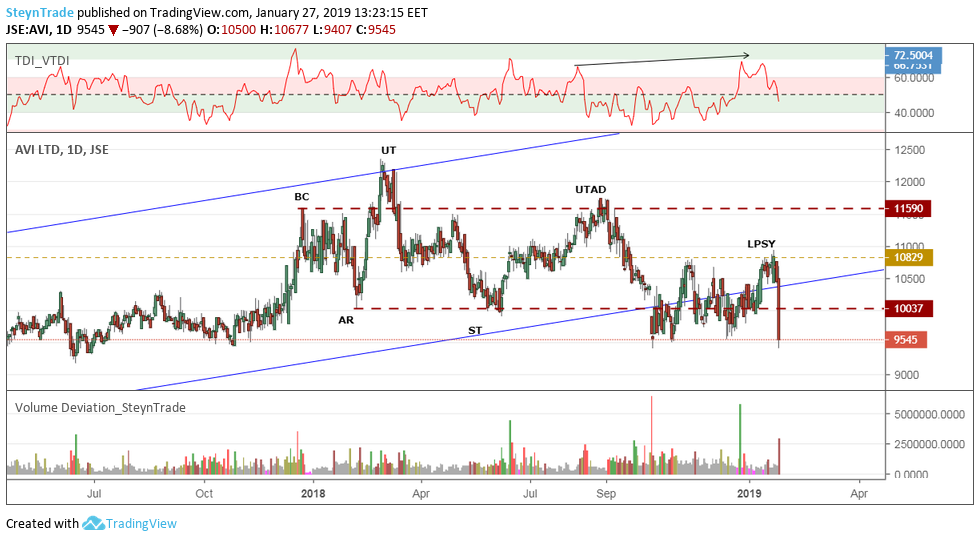
Task: Click the 9000 price axis value
Action: (906, 375)
